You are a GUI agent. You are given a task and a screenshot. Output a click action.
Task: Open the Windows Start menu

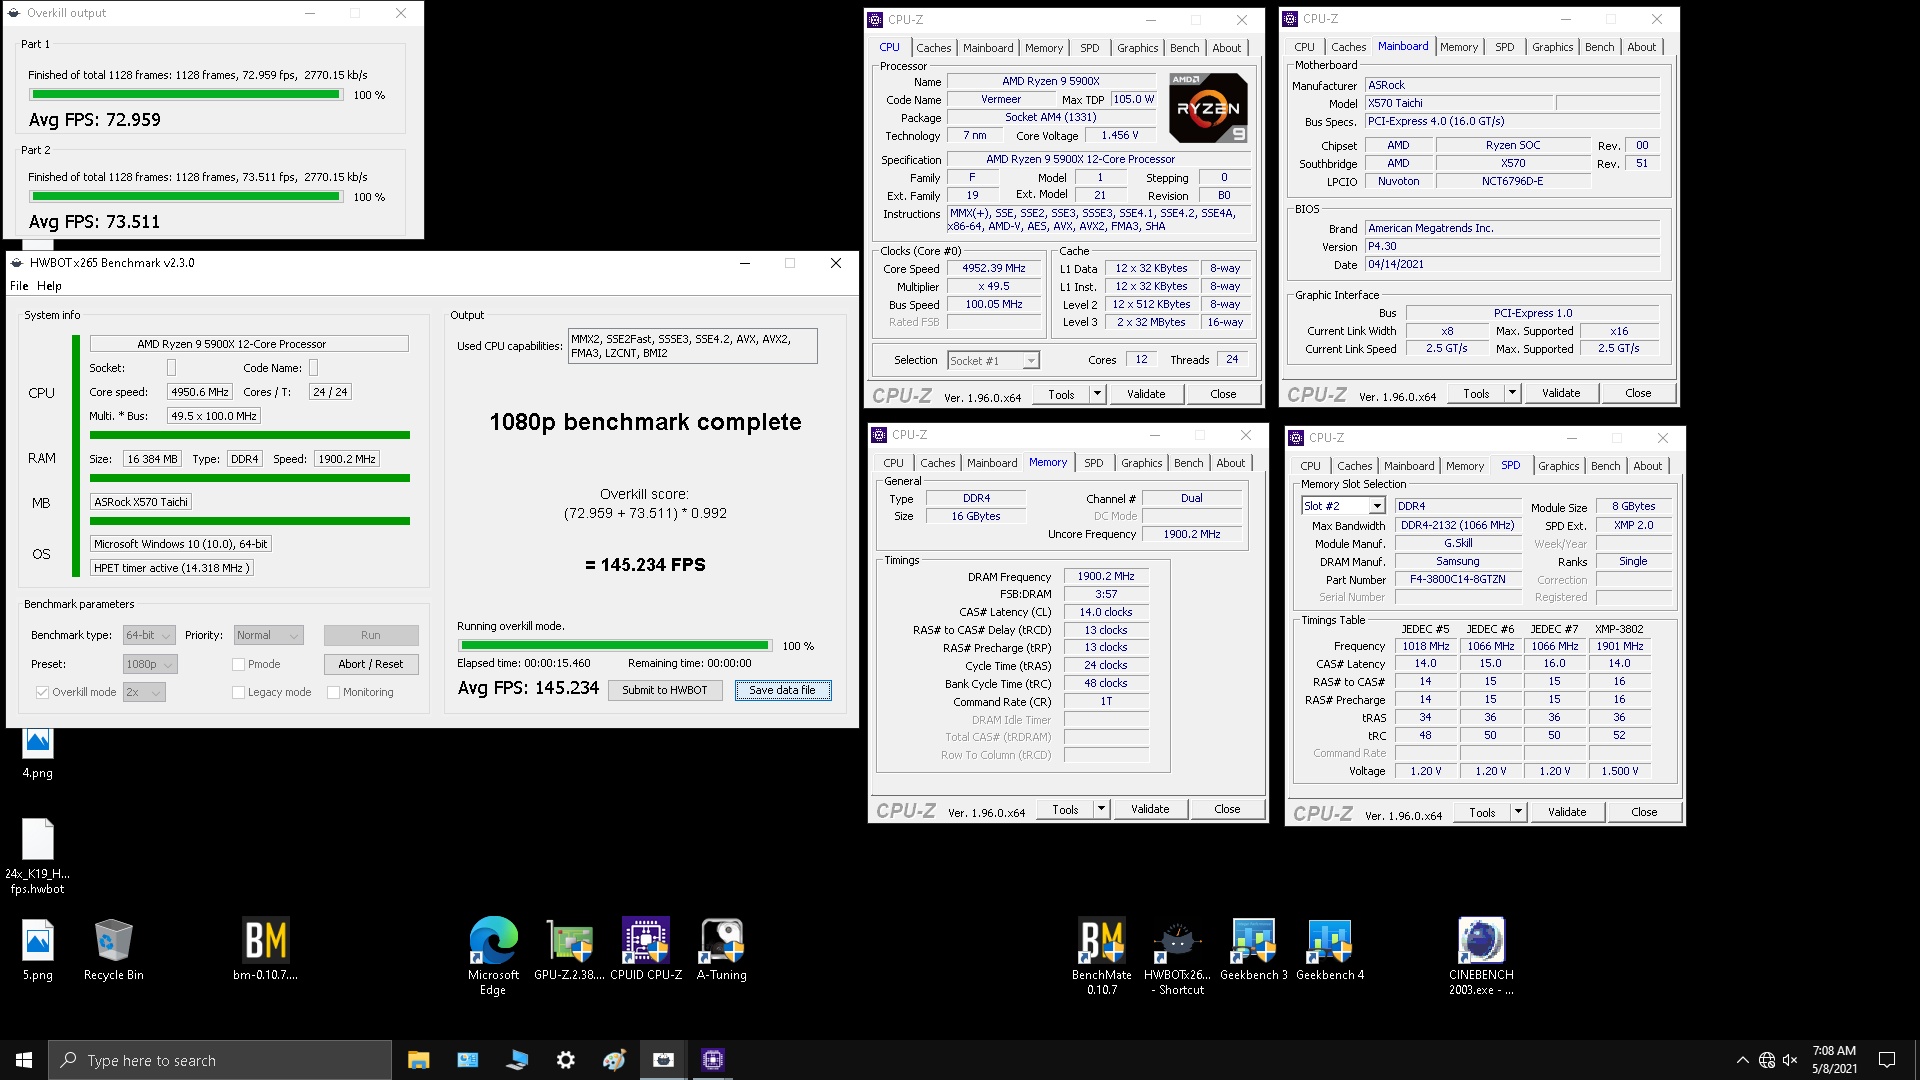(24, 1060)
